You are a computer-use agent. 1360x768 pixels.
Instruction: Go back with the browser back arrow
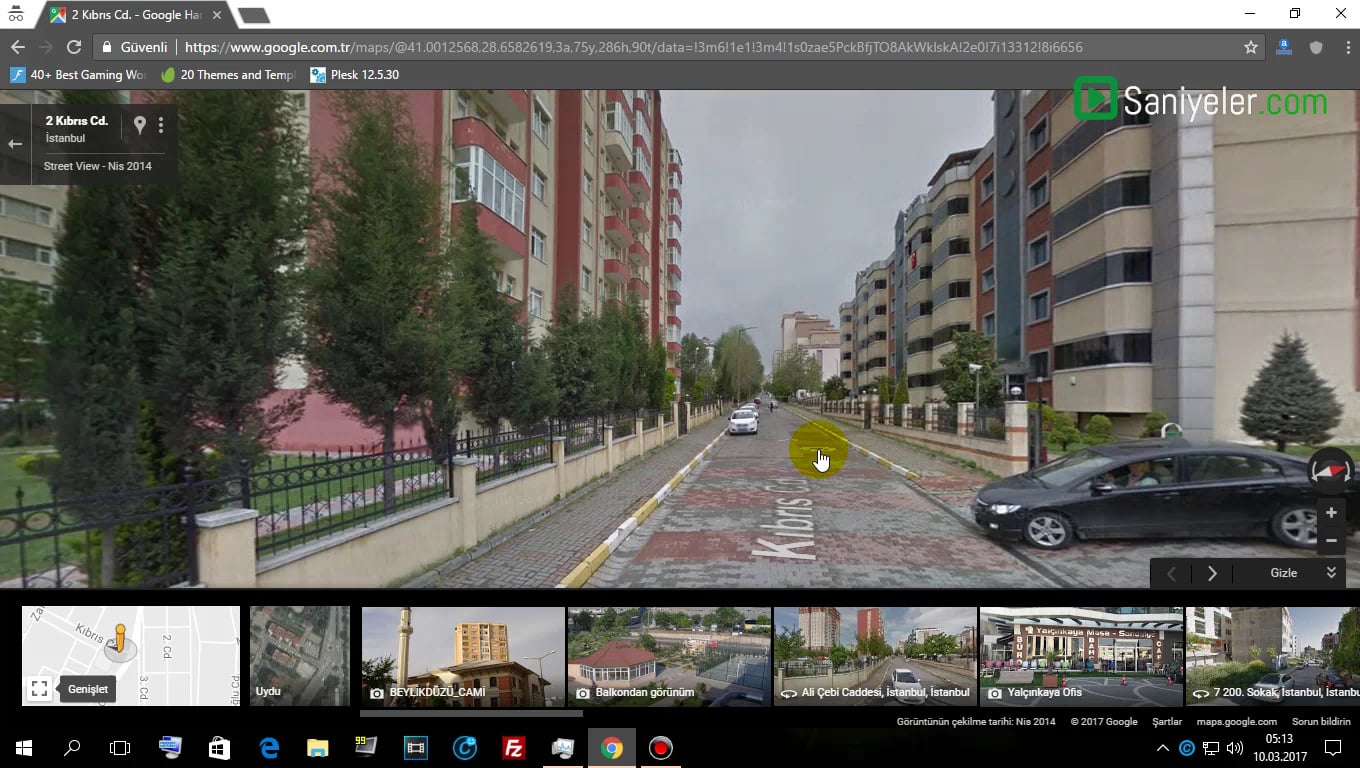pyautogui.click(x=17, y=47)
